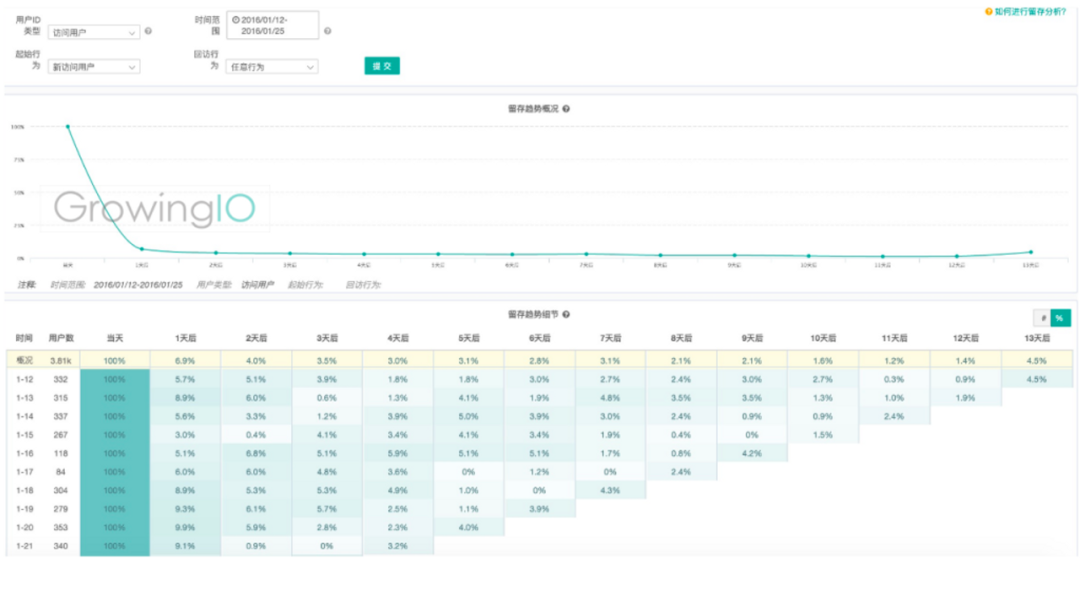The width and height of the screenshot is (1080, 597).
Task: Select the 1-13 row date label
Action: (x=24, y=398)
